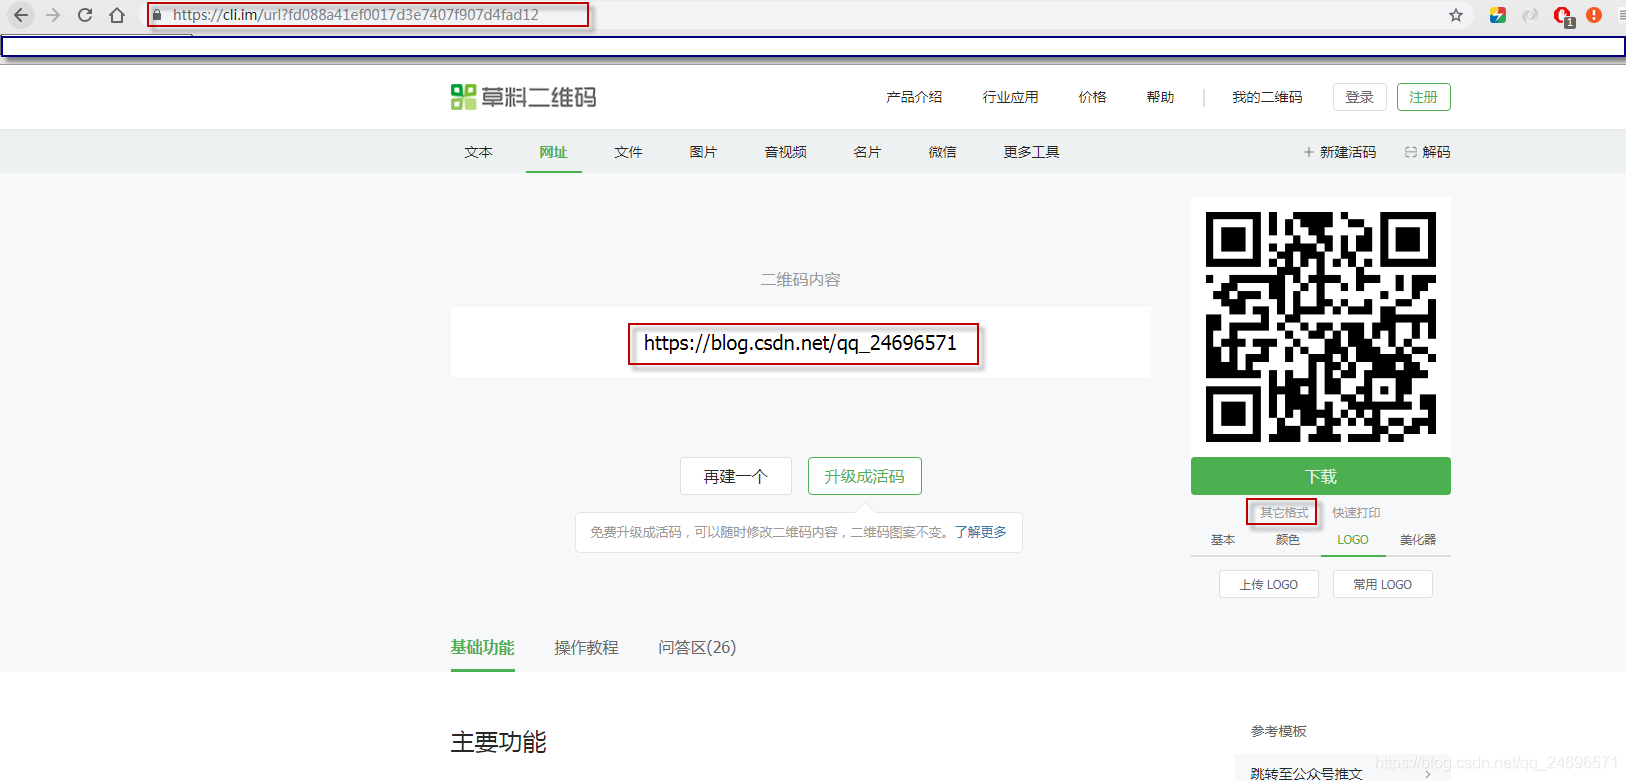Switch to 问答区(26) section tab
Viewport: 1626px width, 781px height.
point(697,647)
